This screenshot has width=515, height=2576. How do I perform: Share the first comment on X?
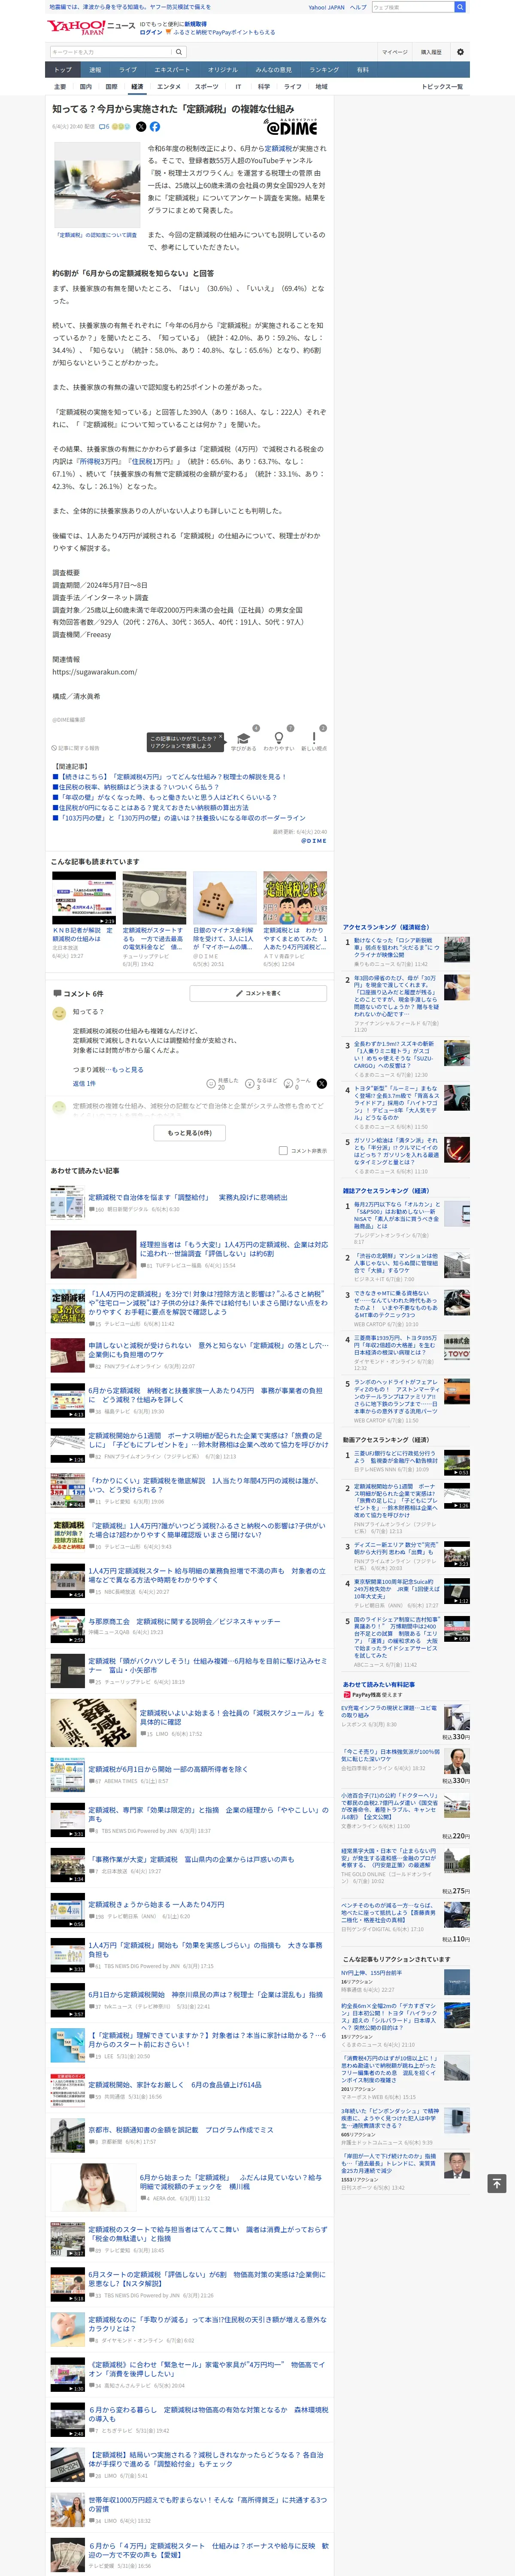(x=321, y=1083)
